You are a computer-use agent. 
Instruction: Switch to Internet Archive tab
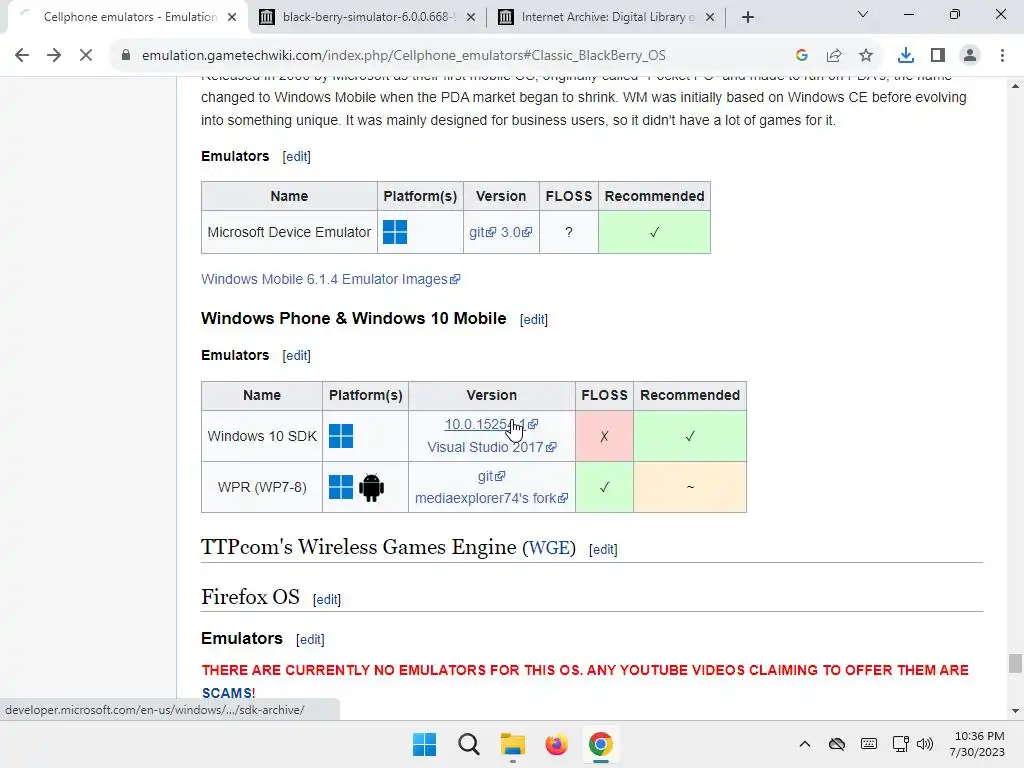point(605,17)
